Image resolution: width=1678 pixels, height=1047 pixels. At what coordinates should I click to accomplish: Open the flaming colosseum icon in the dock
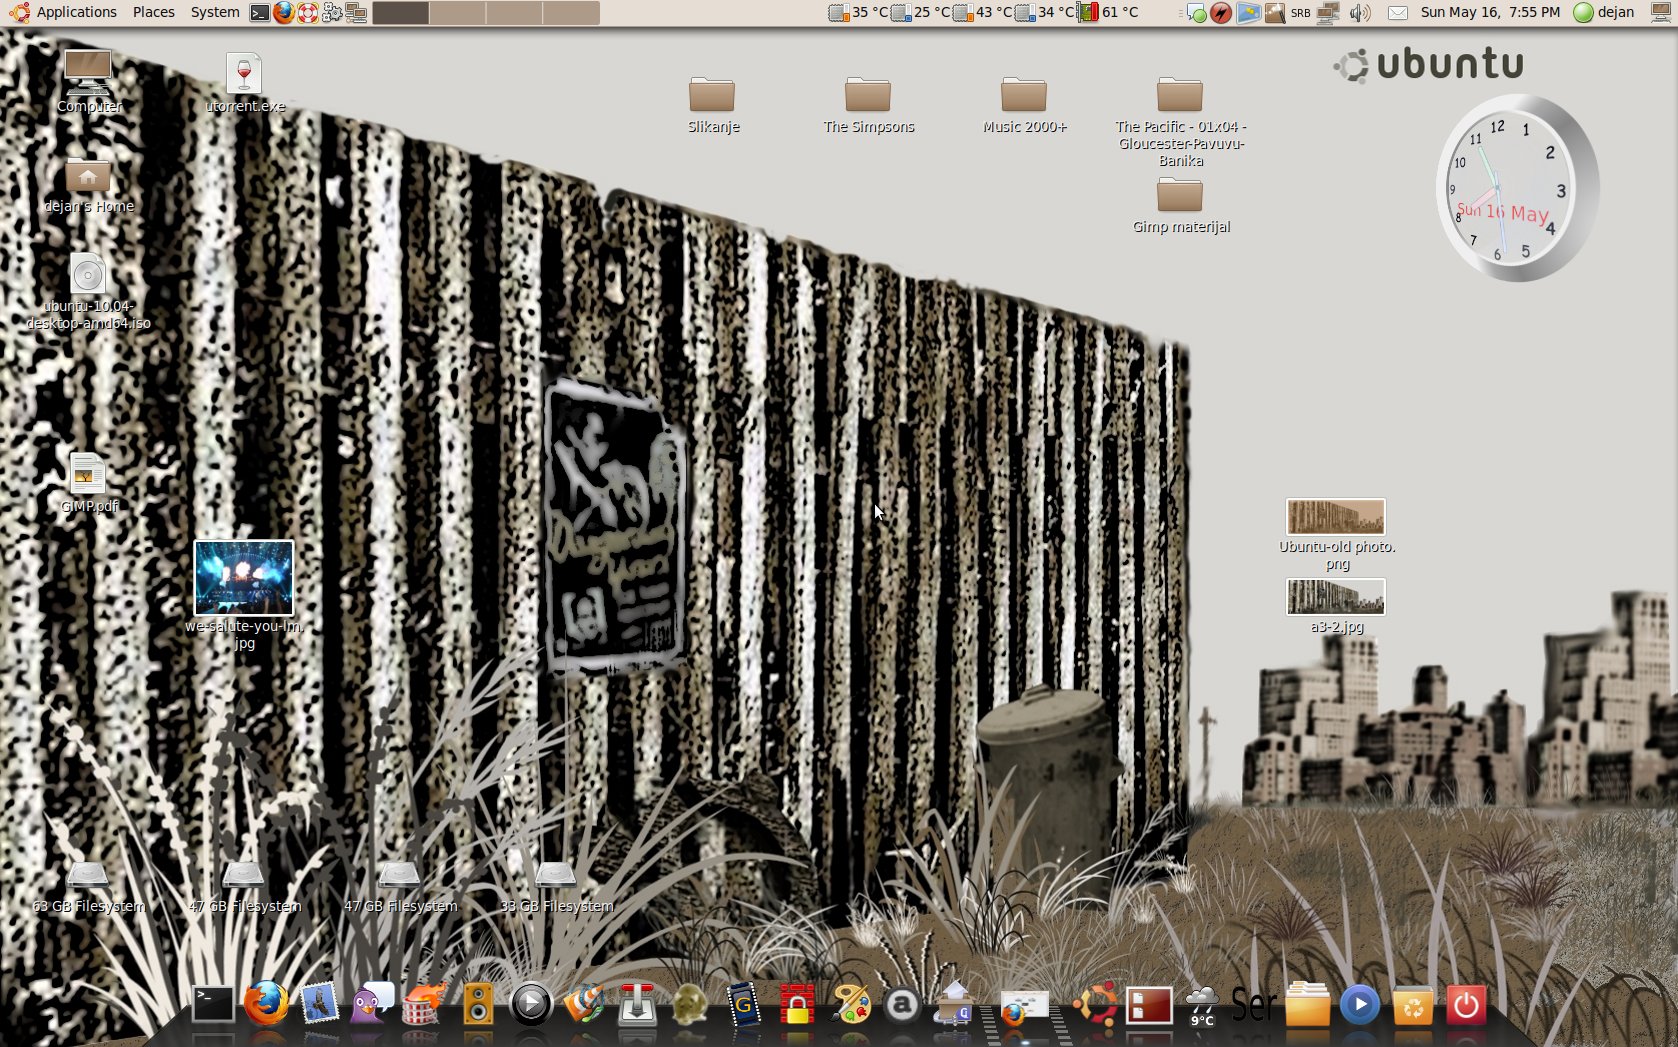[424, 1003]
